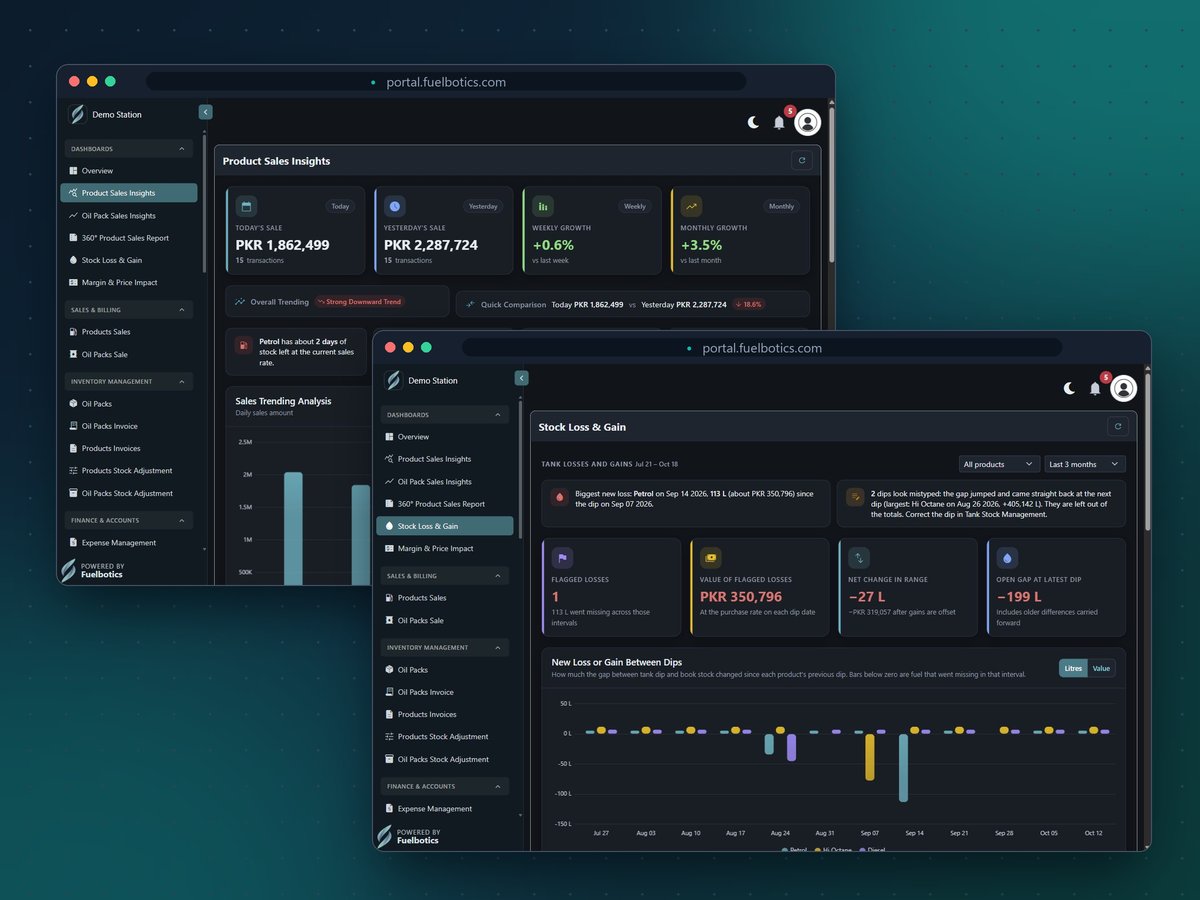This screenshot has height=900, width=1200.
Task: Open Oil Packs Sale in front window sidebar
Action: tap(444, 620)
